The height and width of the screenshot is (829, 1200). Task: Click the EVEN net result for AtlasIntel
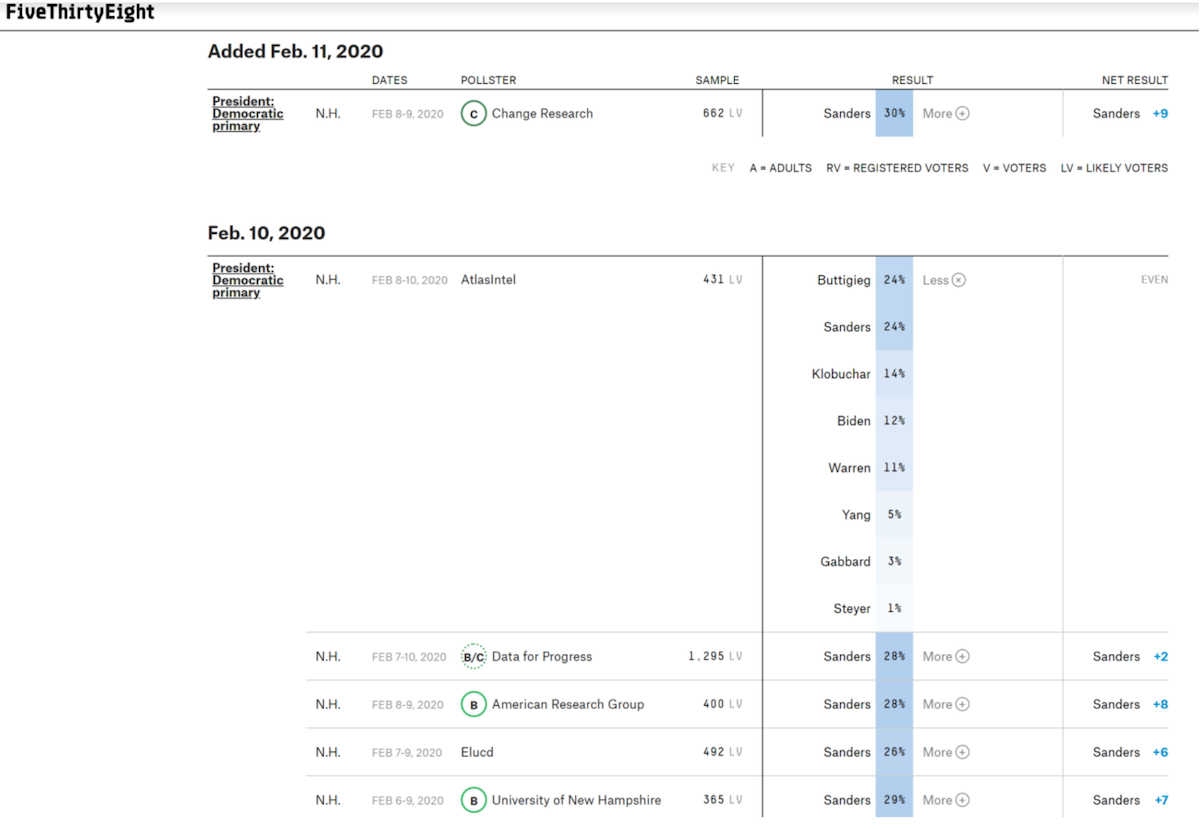point(1154,280)
